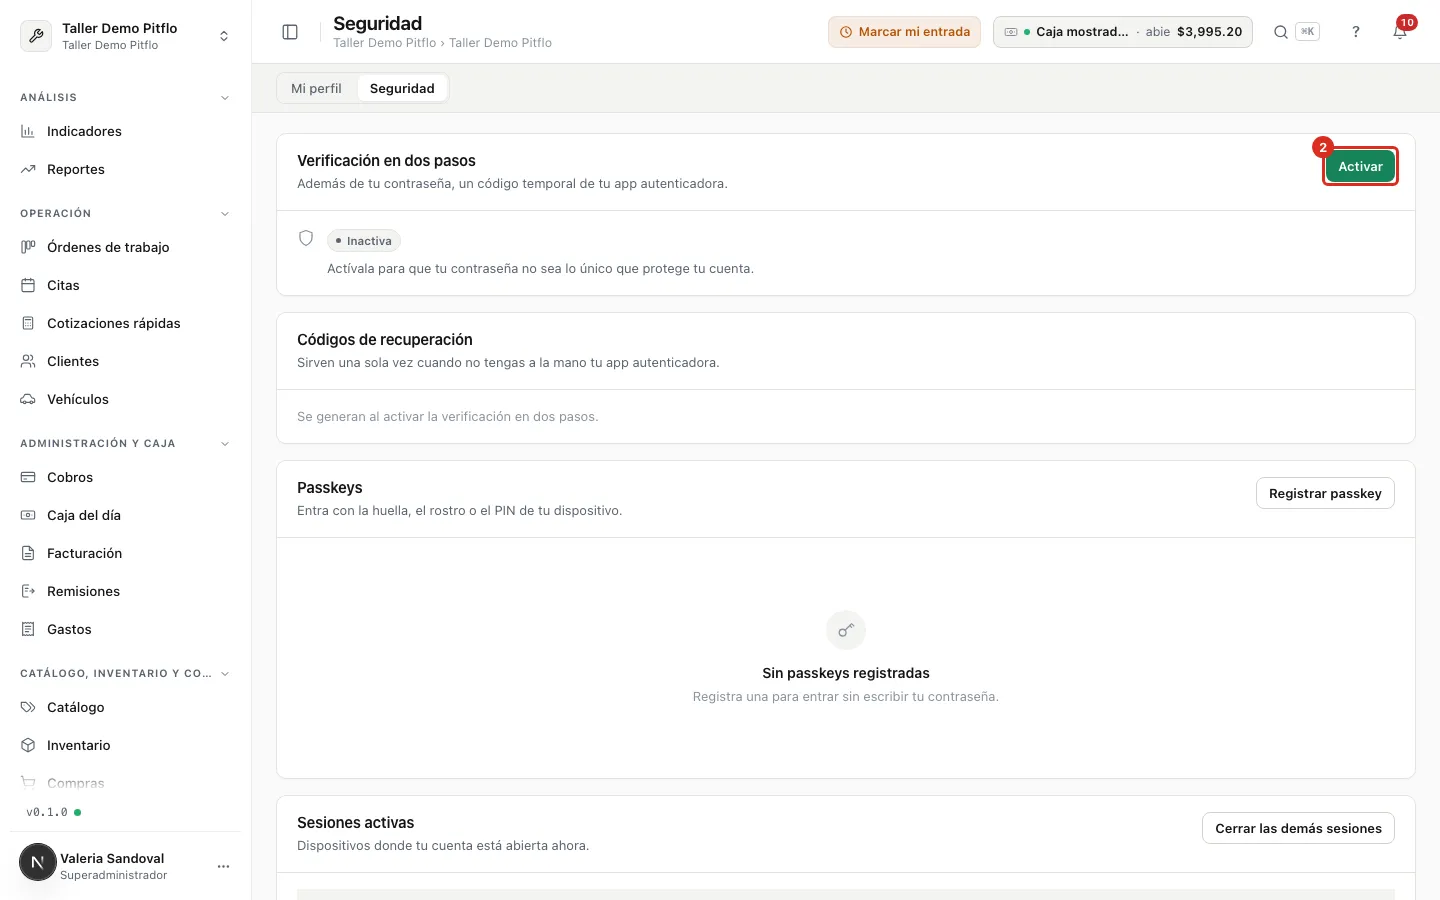This screenshot has height=900, width=1440.
Task: Open the Taller Demo Pitflo workspace switcher
Action: (x=126, y=36)
